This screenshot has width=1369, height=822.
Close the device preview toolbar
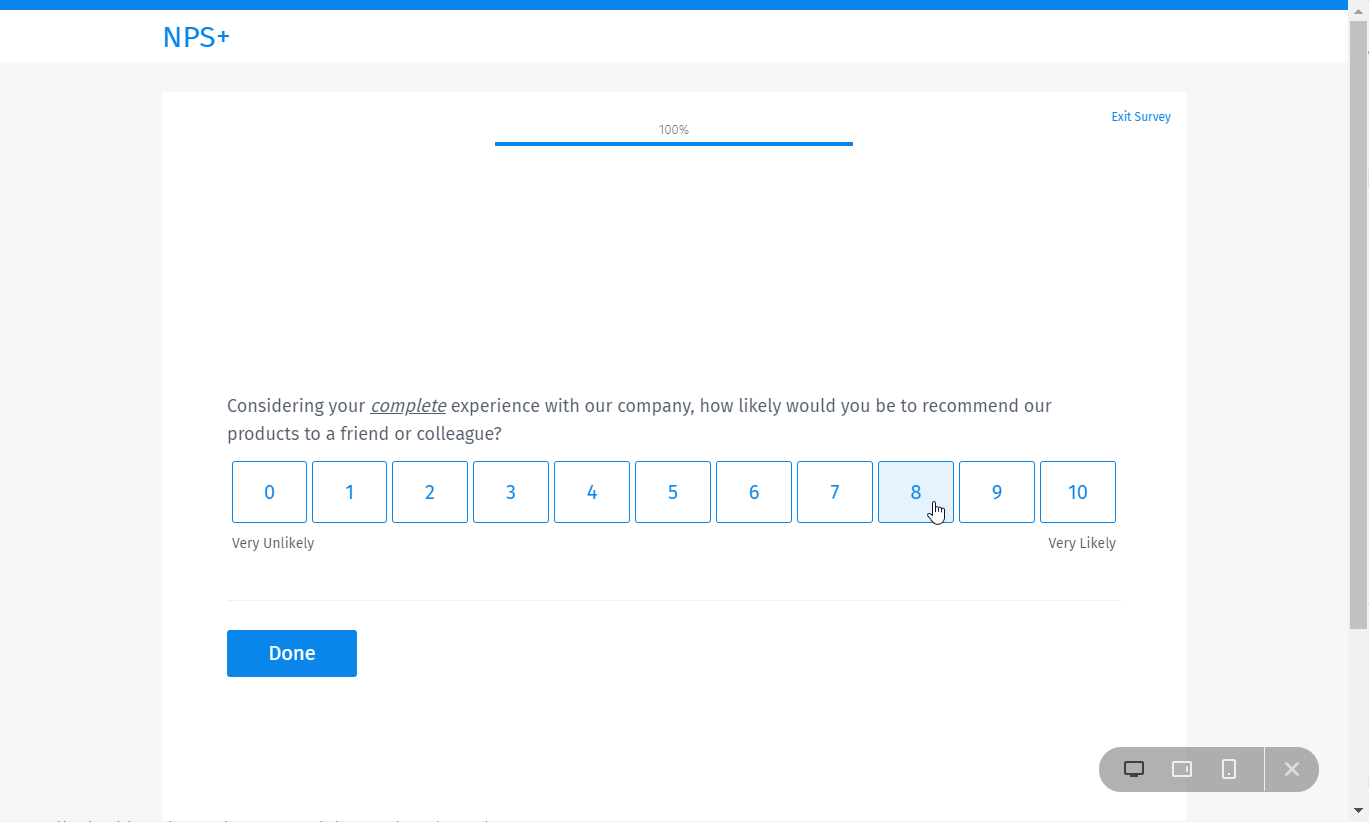point(1291,769)
